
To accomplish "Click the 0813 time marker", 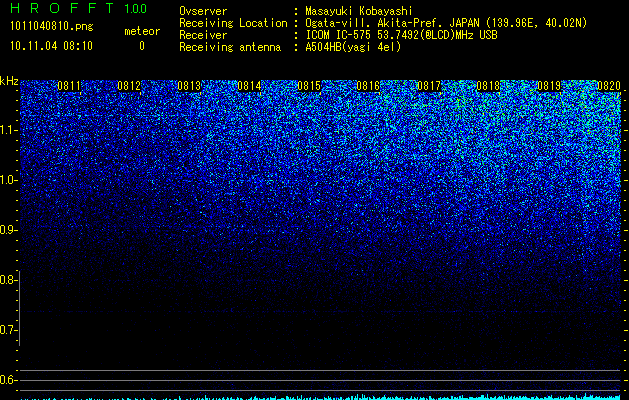I will point(189,86).
